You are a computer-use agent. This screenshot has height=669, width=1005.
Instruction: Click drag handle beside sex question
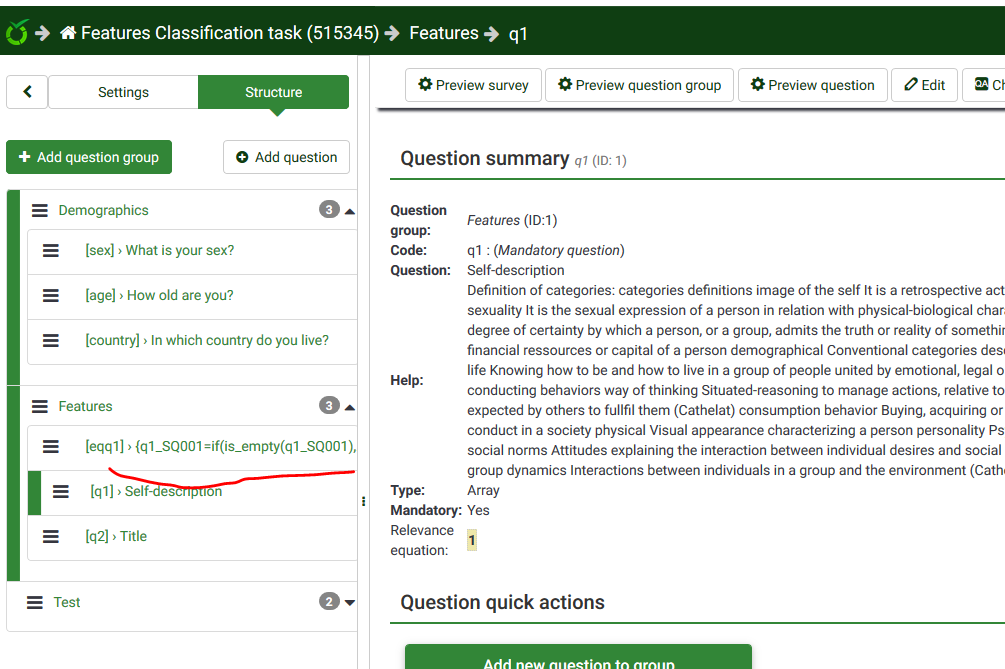[51, 251]
